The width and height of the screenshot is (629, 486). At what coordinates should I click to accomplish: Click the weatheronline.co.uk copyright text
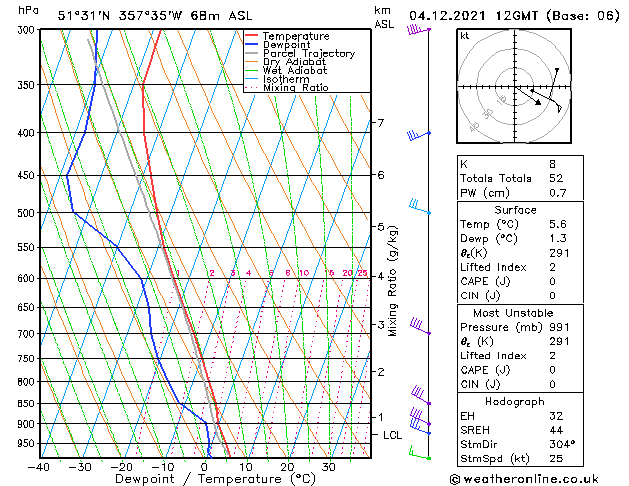tap(524, 479)
